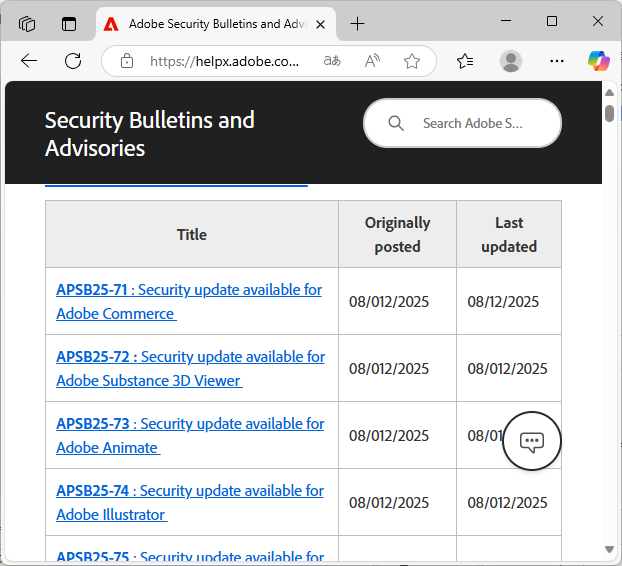The width and height of the screenshot is (622, 566).
Task: Click the translate page icon
Action: tap(332, 61)
